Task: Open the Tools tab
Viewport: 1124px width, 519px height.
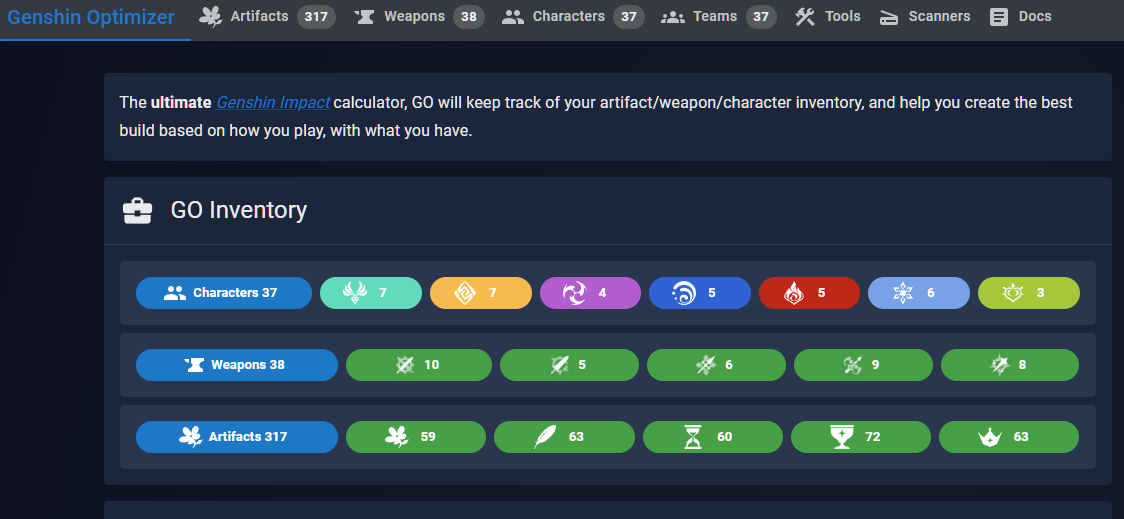Action: 828,16
